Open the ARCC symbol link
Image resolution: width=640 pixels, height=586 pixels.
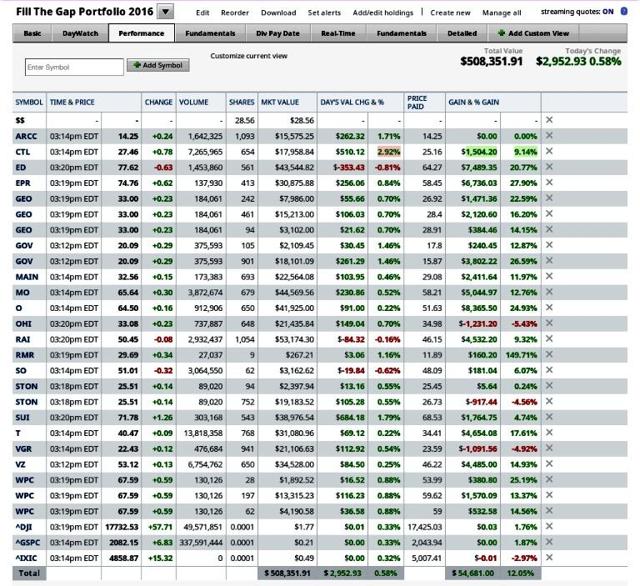tap(26, 136)
